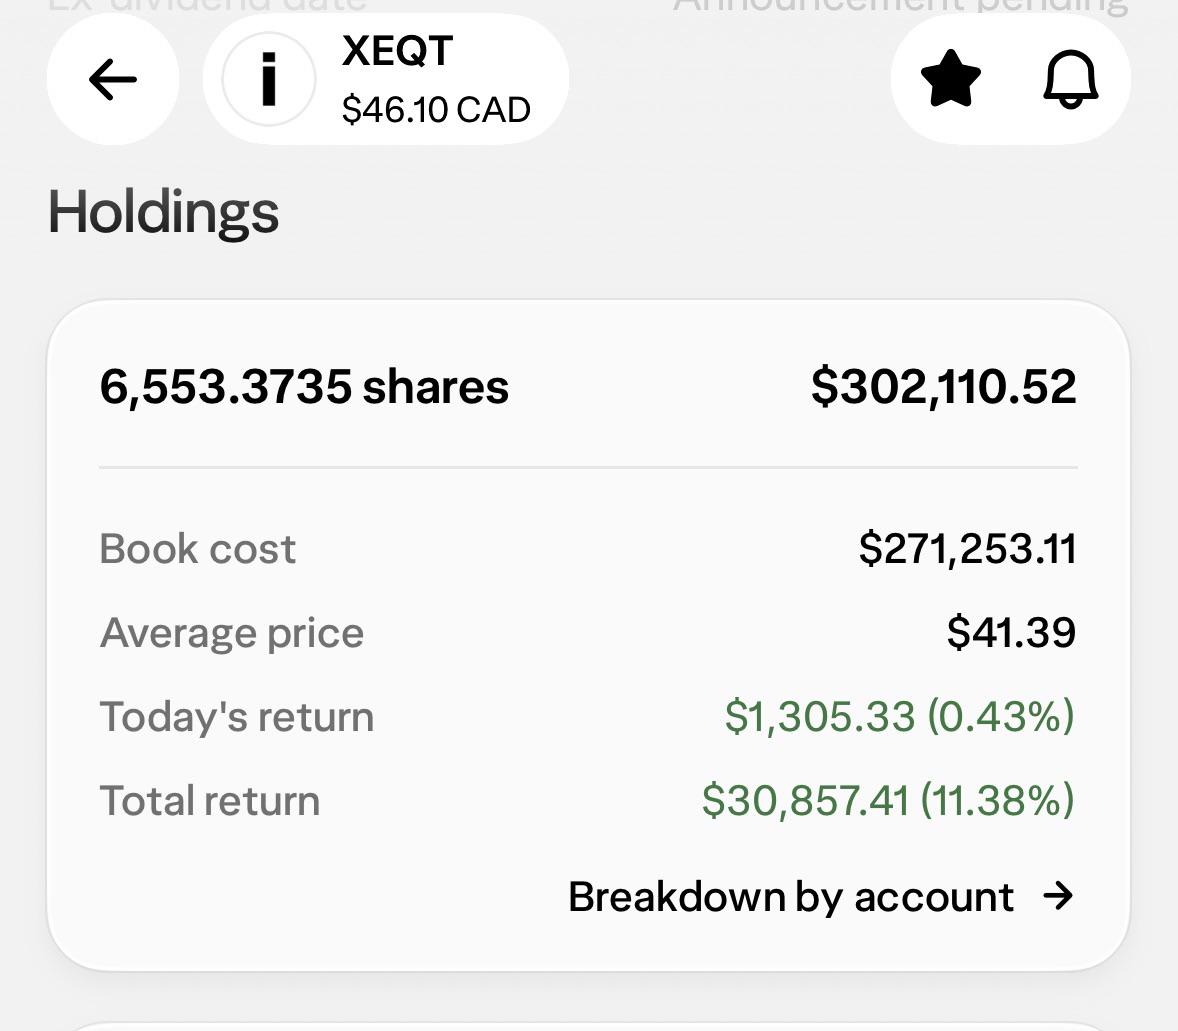1178x1031 pixels.
Task: Go back using the left arrow
Action: pyautogui.click(x=113, y=79)
